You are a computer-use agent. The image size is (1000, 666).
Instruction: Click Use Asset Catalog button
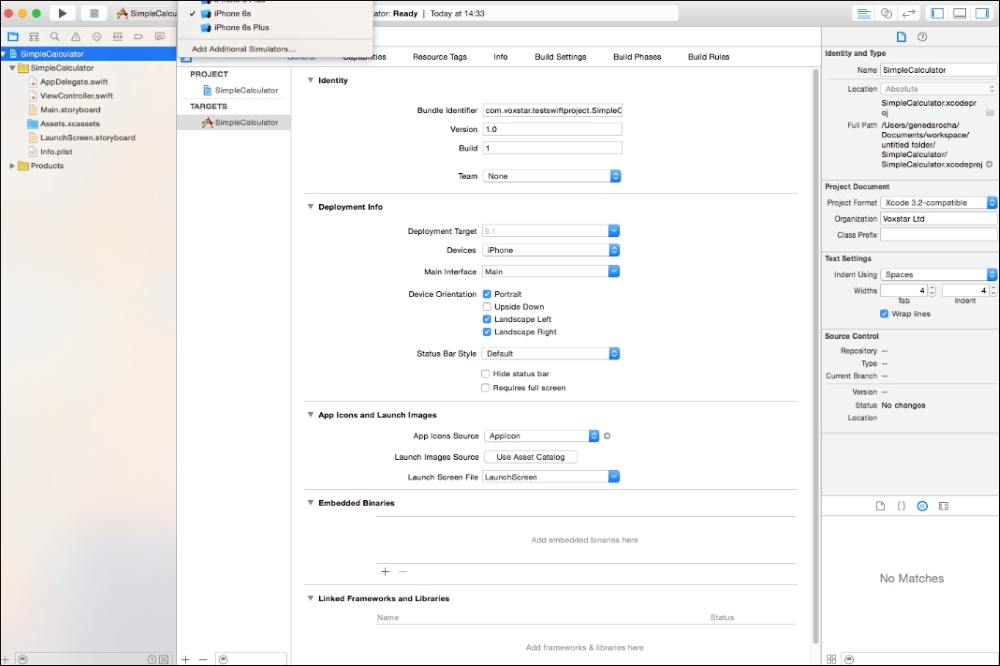(531, 457)
